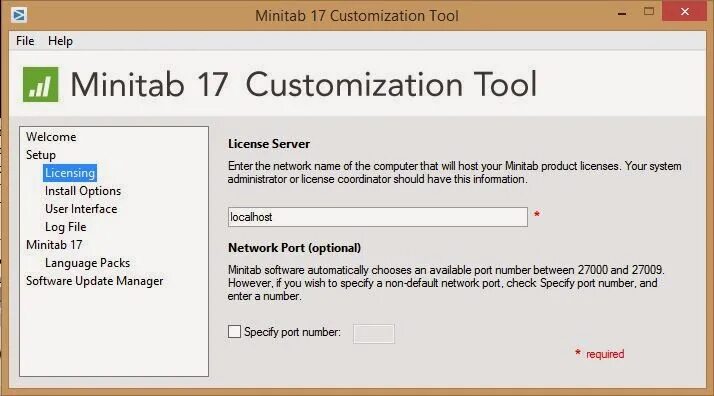This screenshot has height=396, width=714.
Task: Minimize the Customization Tool window
Action: pyautogui.click(x=622, y=14)
